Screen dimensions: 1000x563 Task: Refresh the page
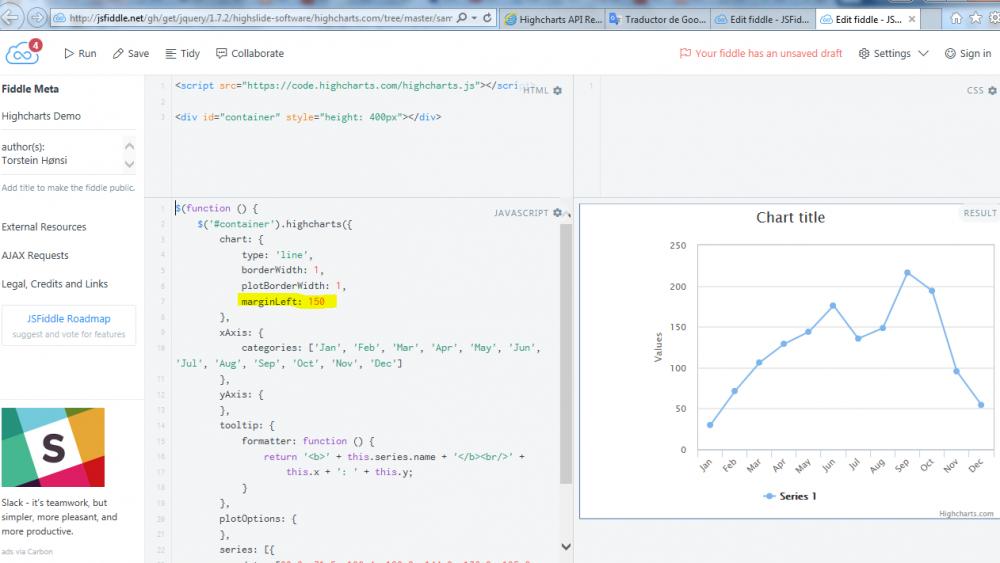point(487,18)
